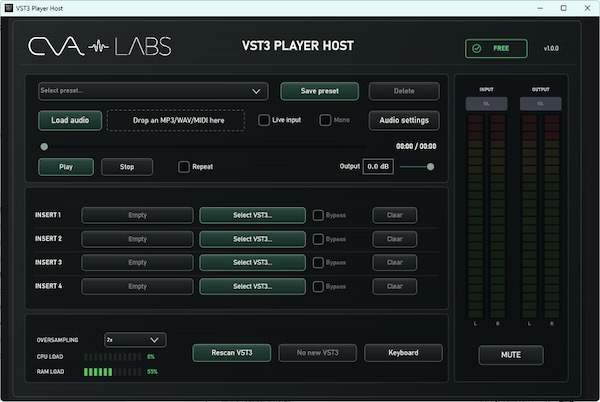Click the Save preset button
The height and width of the screenshot is (402, 600).
tap(320, 91)
